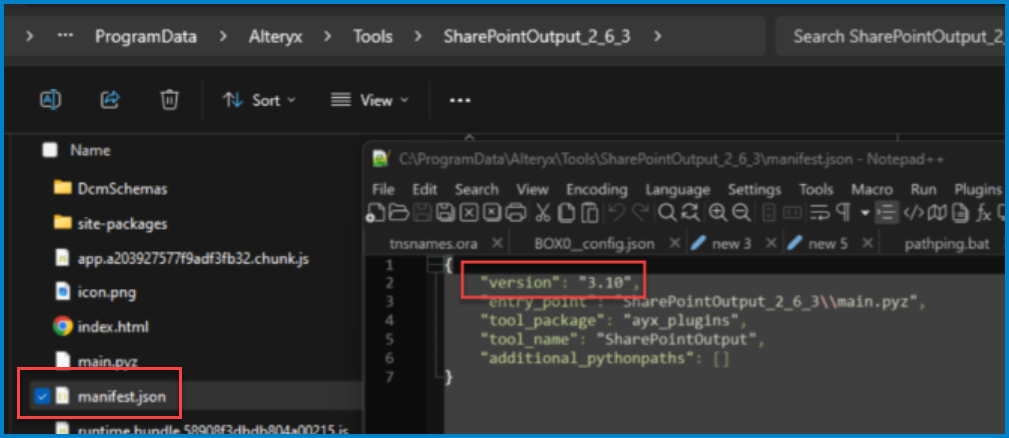Expand chevron after ProgramData in breadcrumb
The width and height of the screenshot is (1009, 438).
click(223, 37)
